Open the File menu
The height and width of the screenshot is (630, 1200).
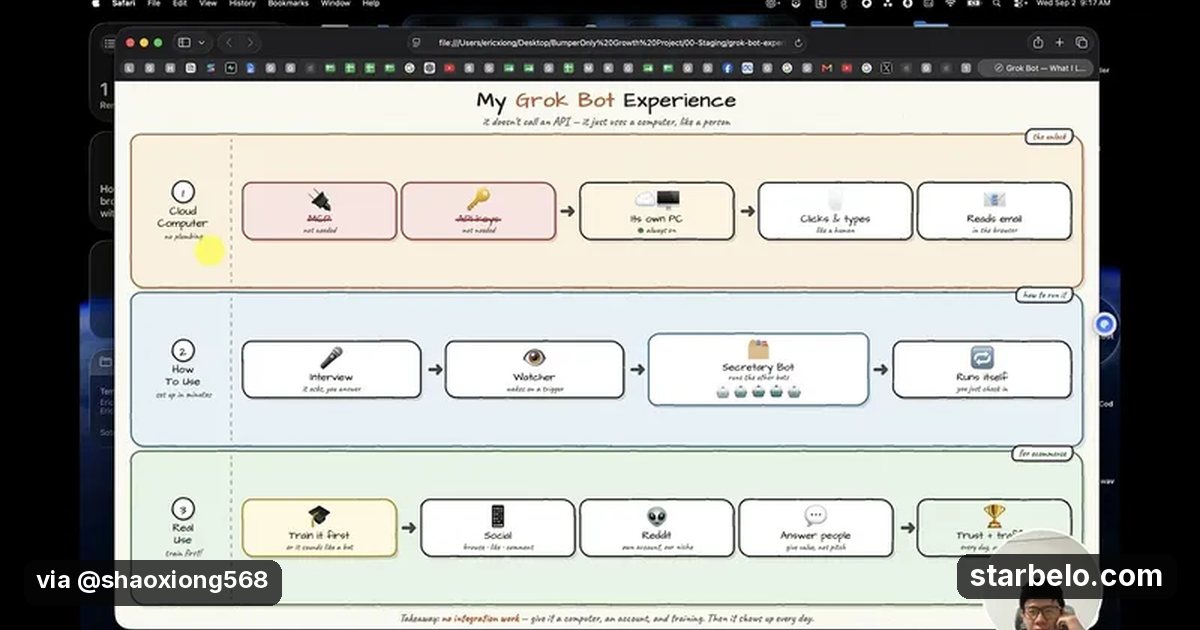pos(154,4)
